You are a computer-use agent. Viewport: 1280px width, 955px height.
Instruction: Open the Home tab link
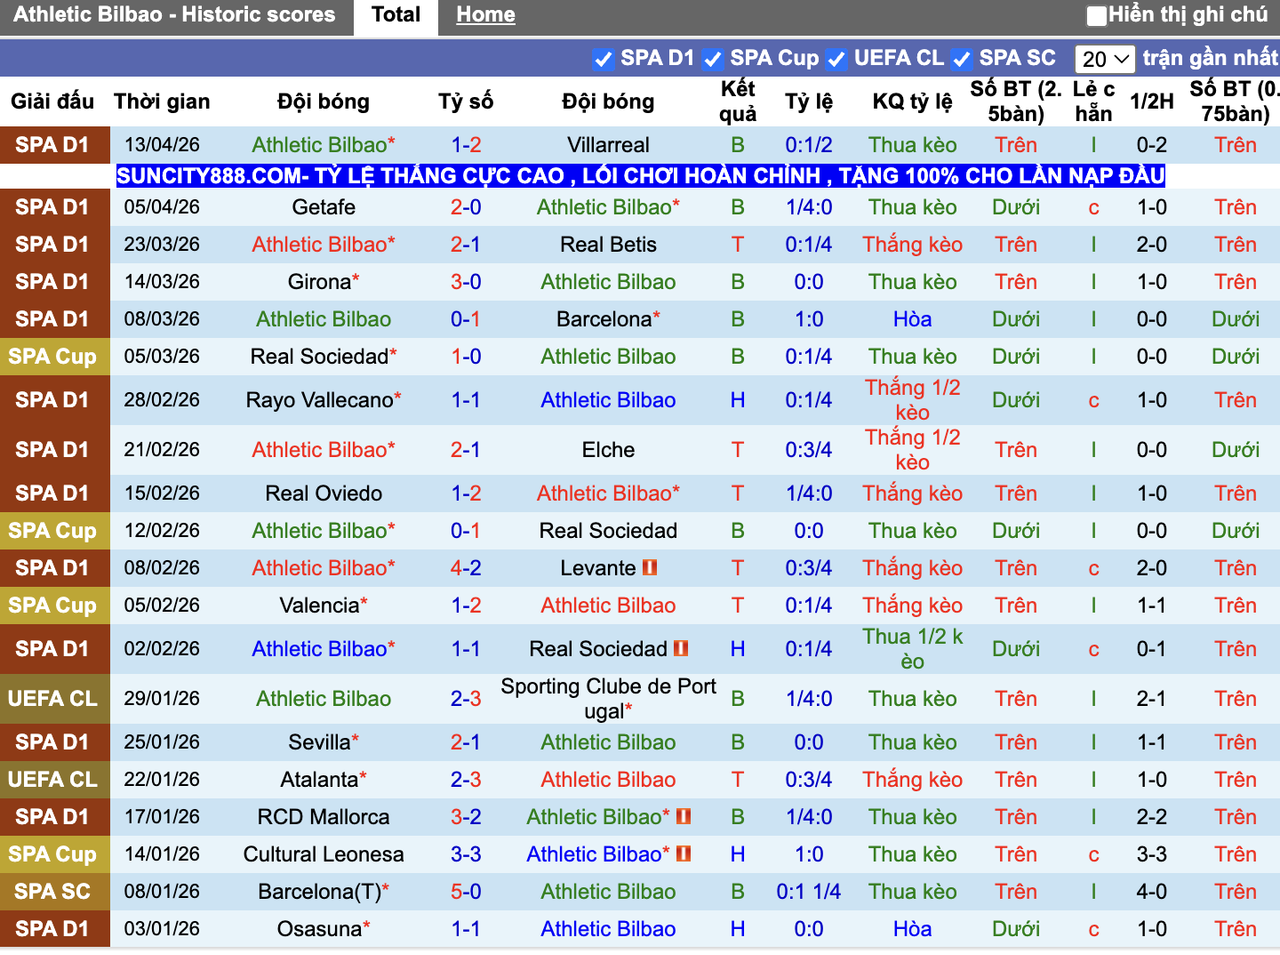(486, 15)
